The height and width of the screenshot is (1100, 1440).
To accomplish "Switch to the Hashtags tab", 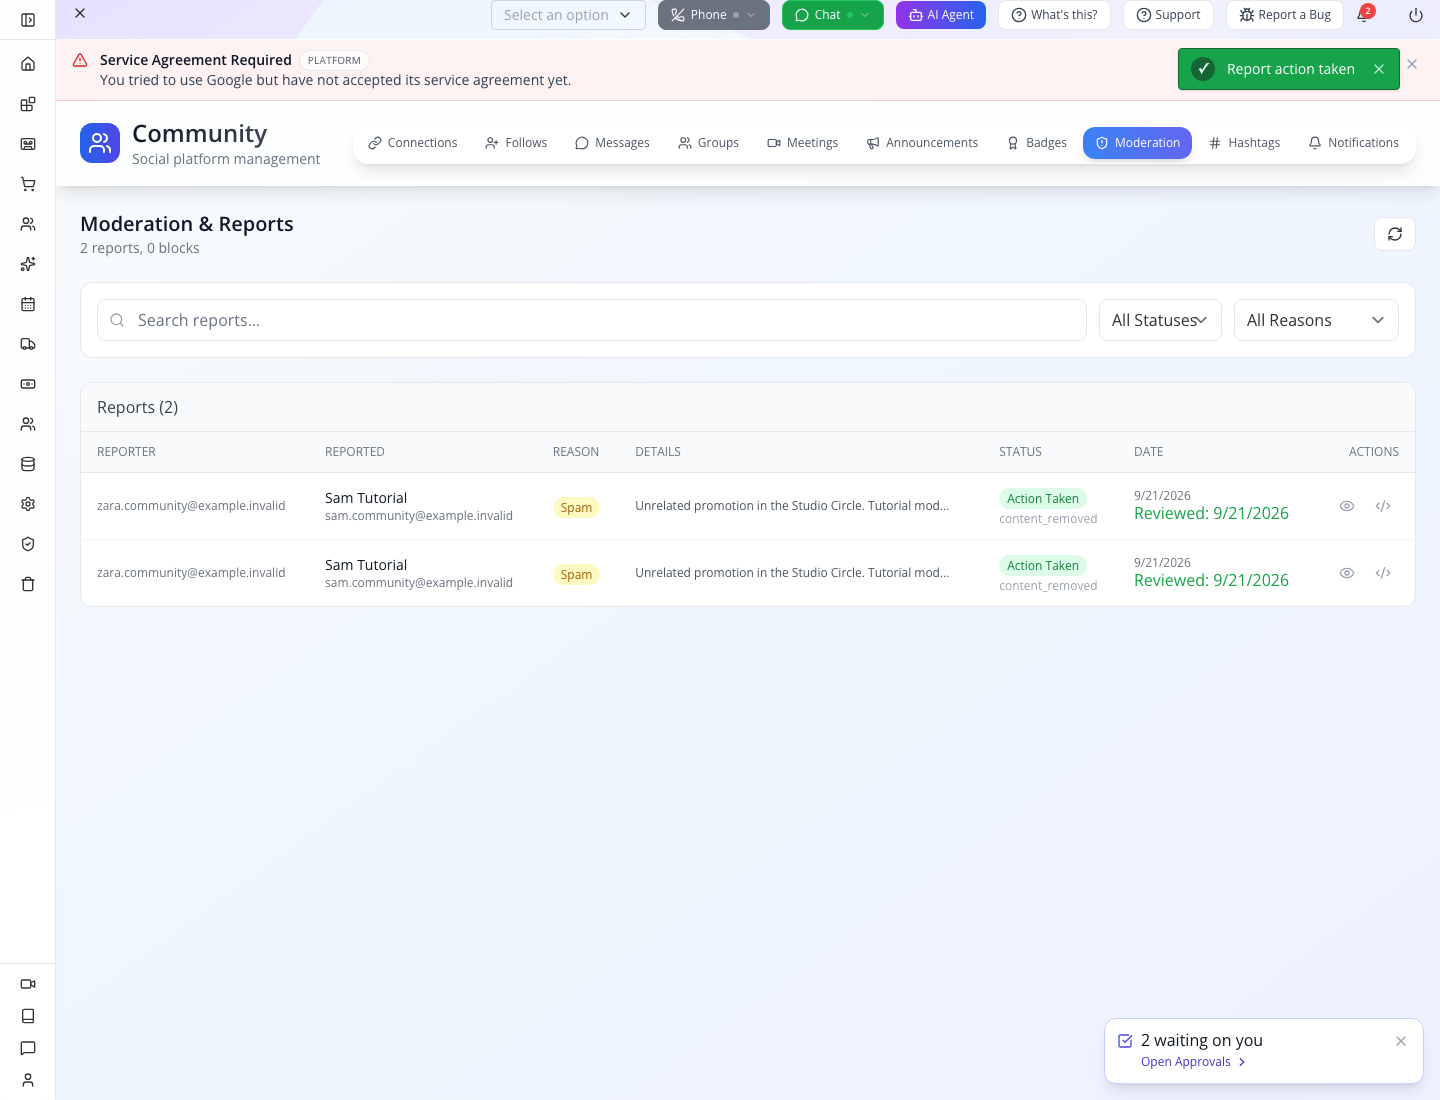I will (1245, 143).
